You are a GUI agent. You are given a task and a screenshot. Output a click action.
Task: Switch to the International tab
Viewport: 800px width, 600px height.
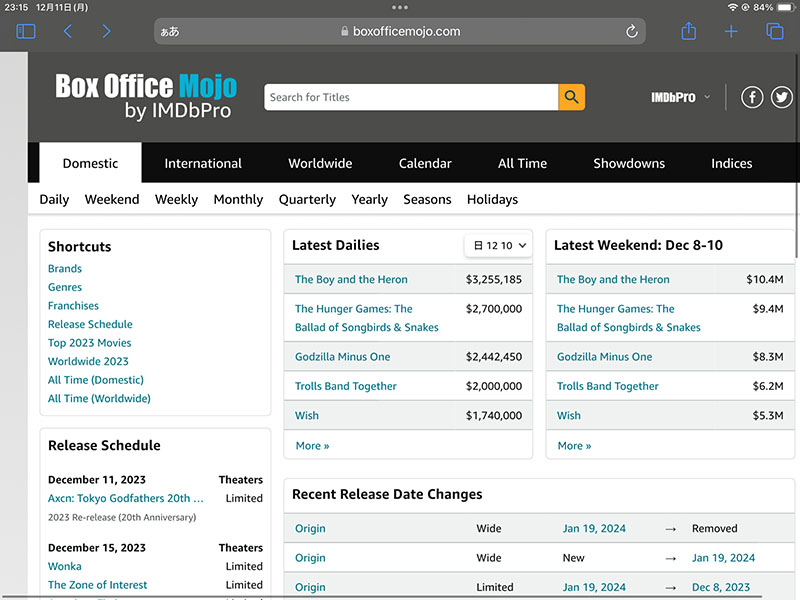pyautogui.click(x=203, y=163)
